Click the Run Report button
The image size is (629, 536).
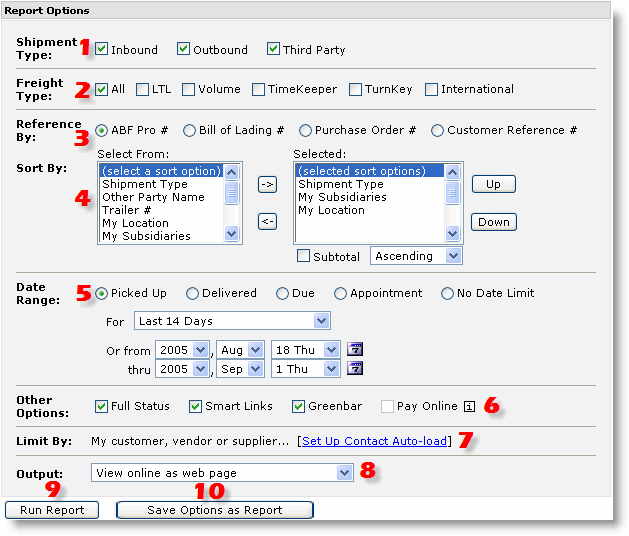(52, 510)
